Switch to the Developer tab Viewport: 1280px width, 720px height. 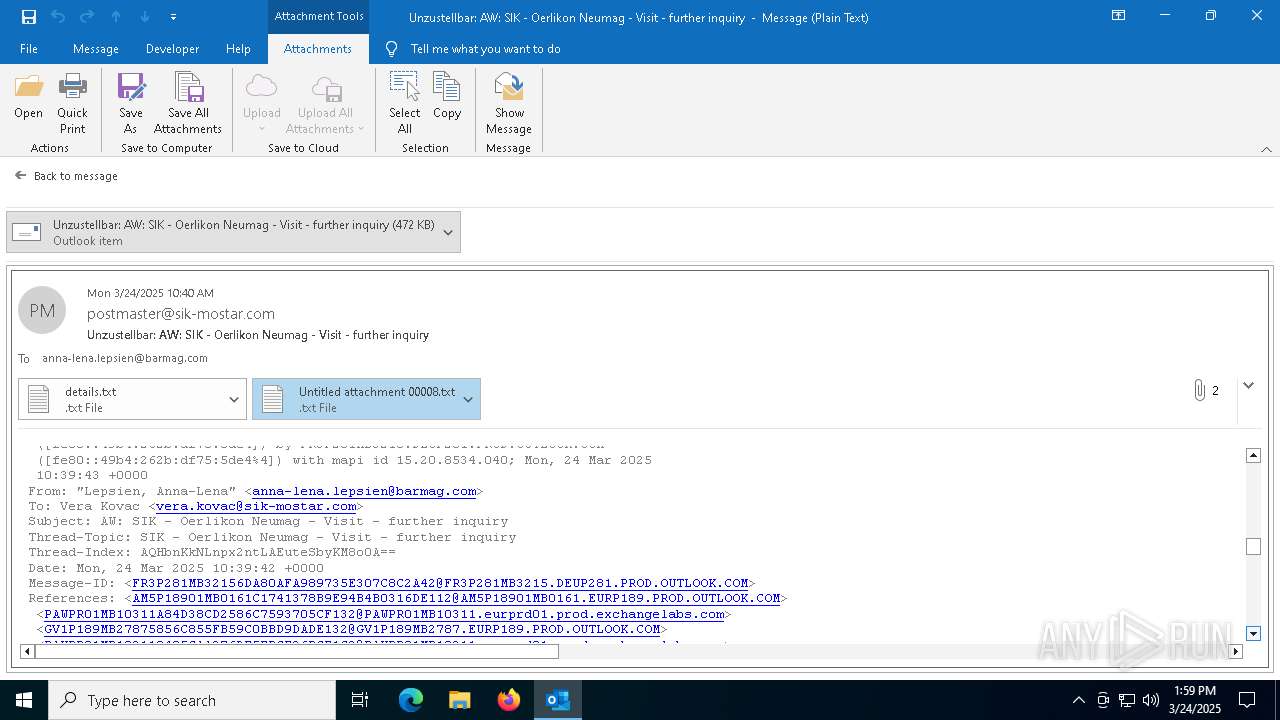pos(172,49)
